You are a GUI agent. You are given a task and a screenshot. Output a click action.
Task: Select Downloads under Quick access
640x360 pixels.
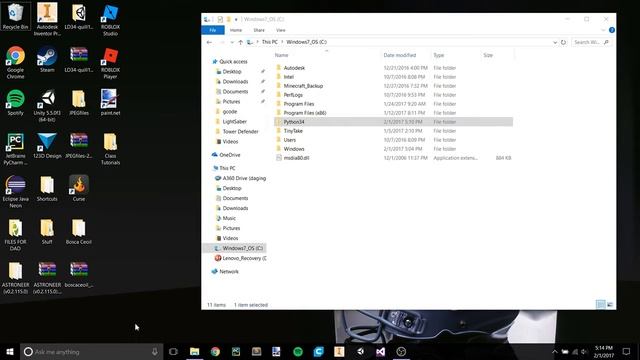point(236,82)
